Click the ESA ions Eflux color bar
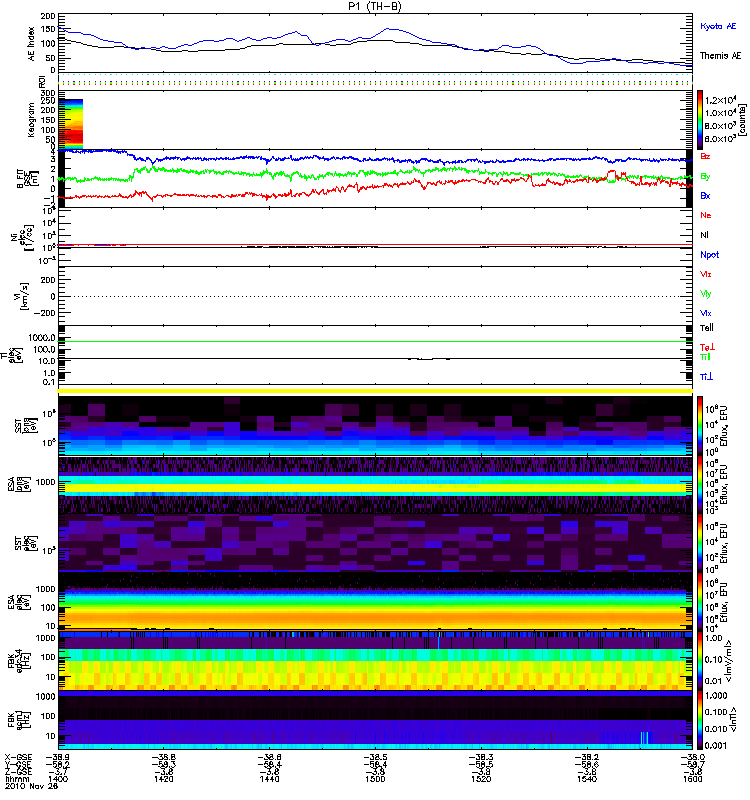750x800 pixels. tap(700, 484)
